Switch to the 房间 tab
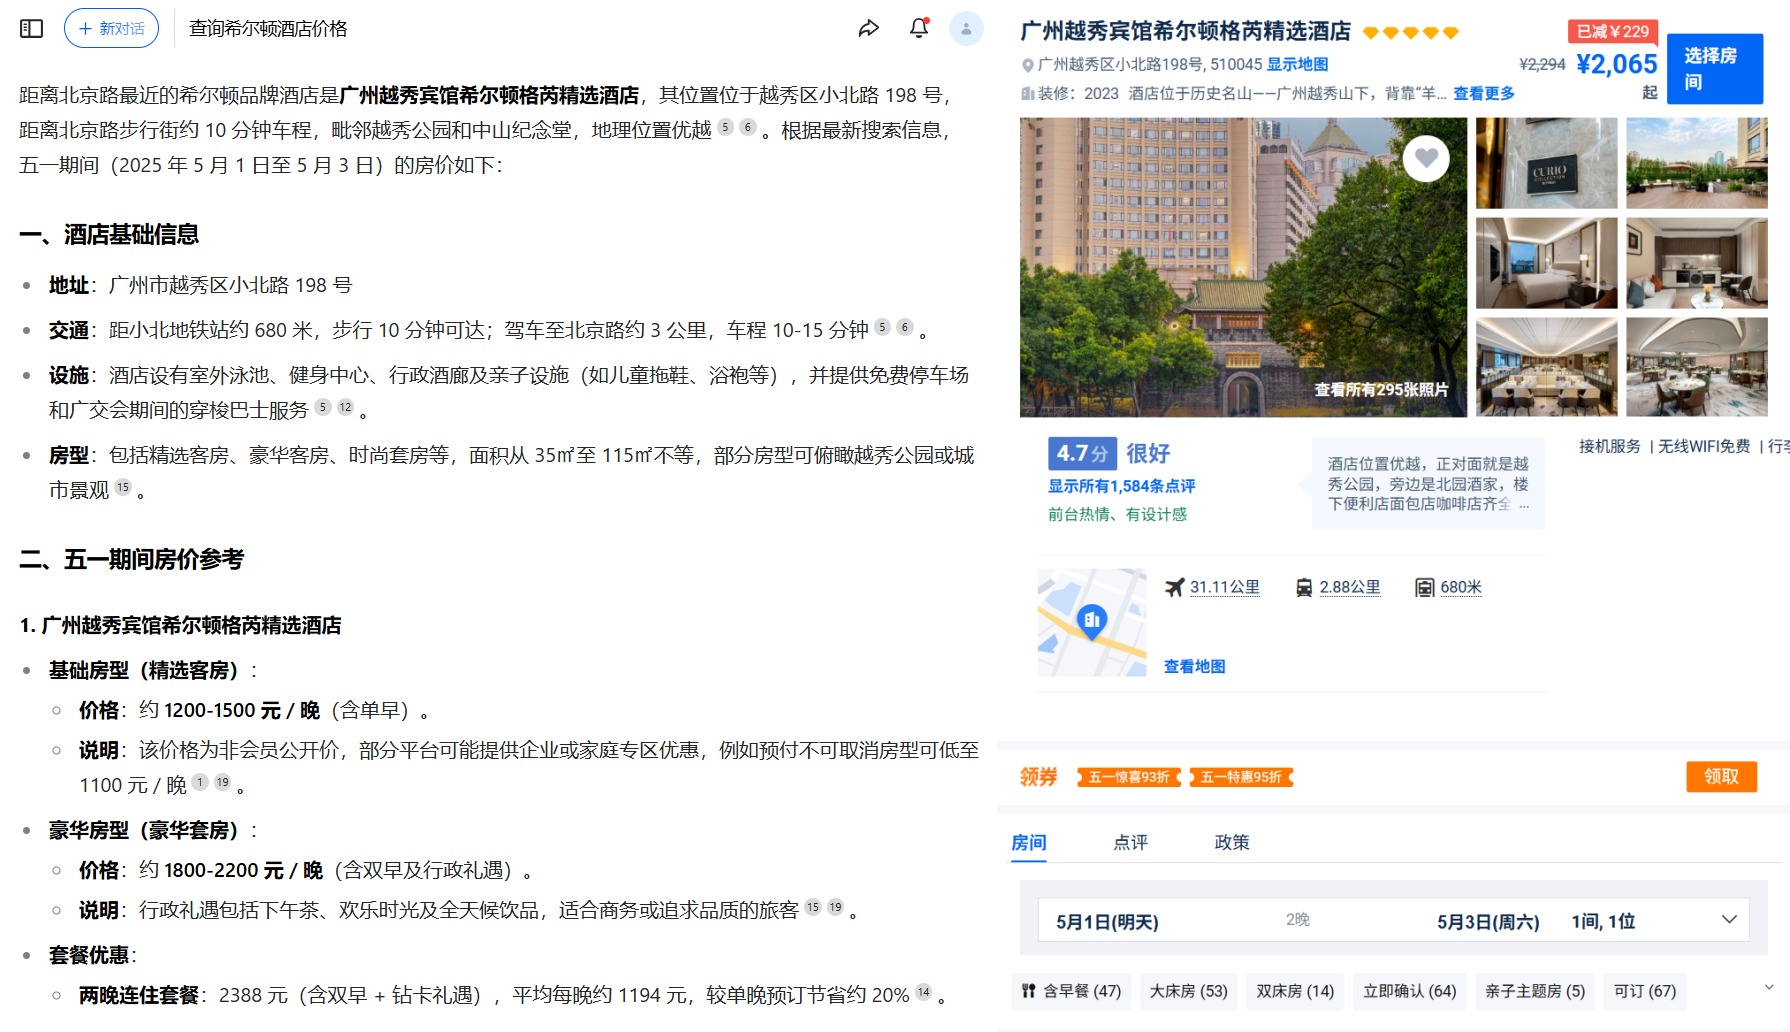The image size is (1790, 1032). tap(1029, 842)
